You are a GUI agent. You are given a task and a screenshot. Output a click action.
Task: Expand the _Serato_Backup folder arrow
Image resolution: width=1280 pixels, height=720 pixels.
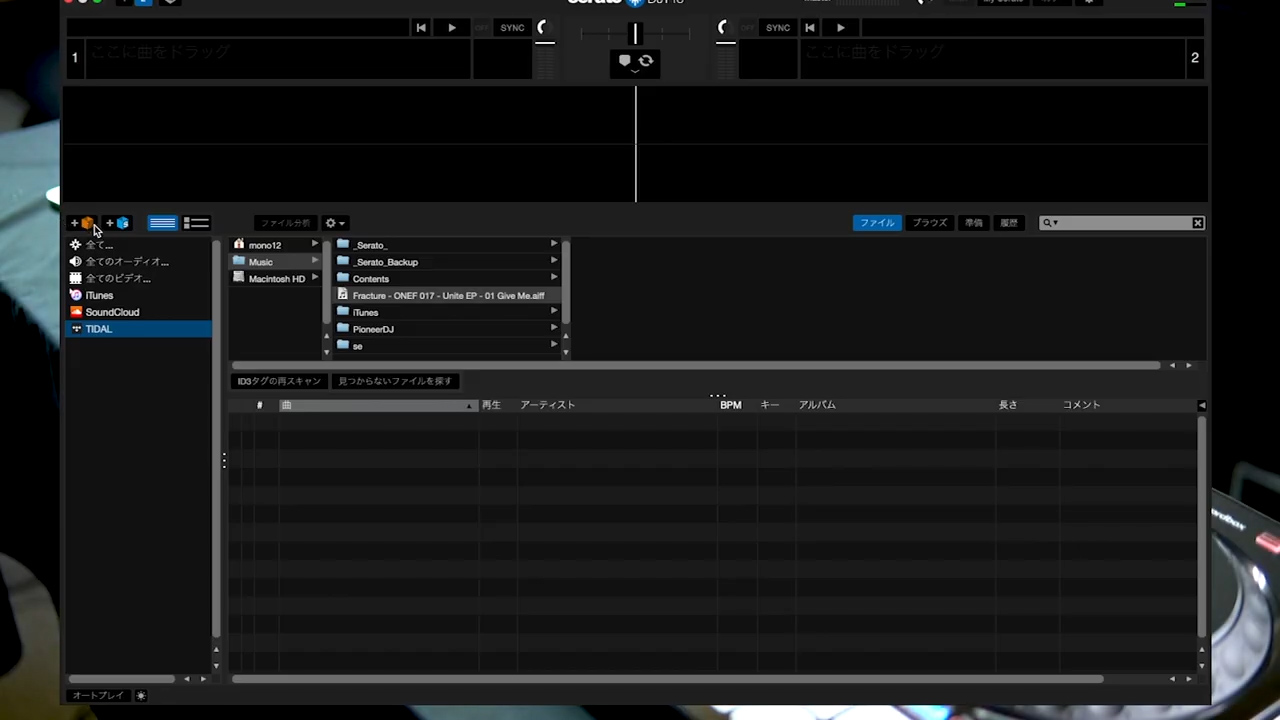pyautogui.click(x=554, y=261)
